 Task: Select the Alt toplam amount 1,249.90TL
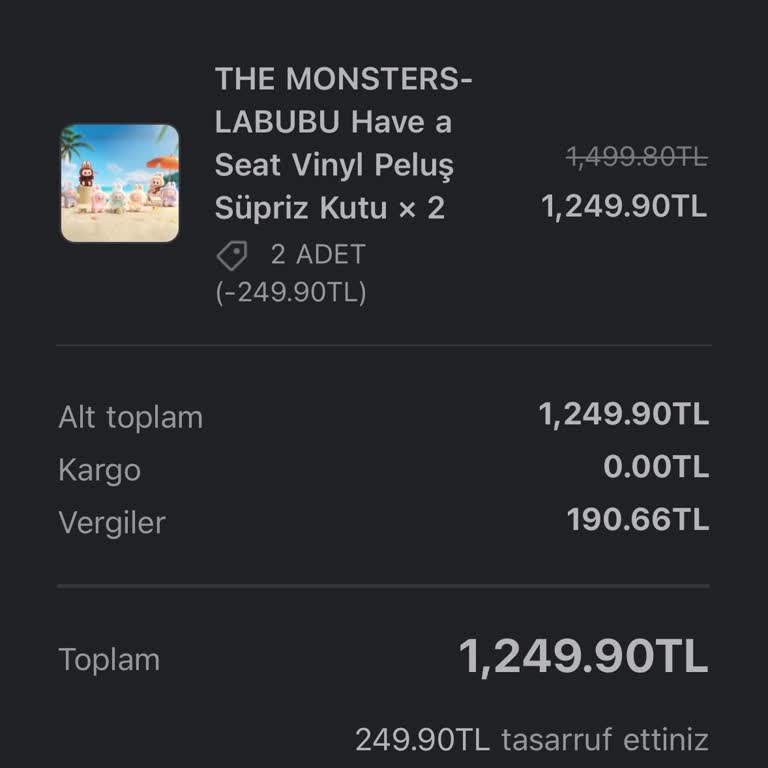coord(624,415)
